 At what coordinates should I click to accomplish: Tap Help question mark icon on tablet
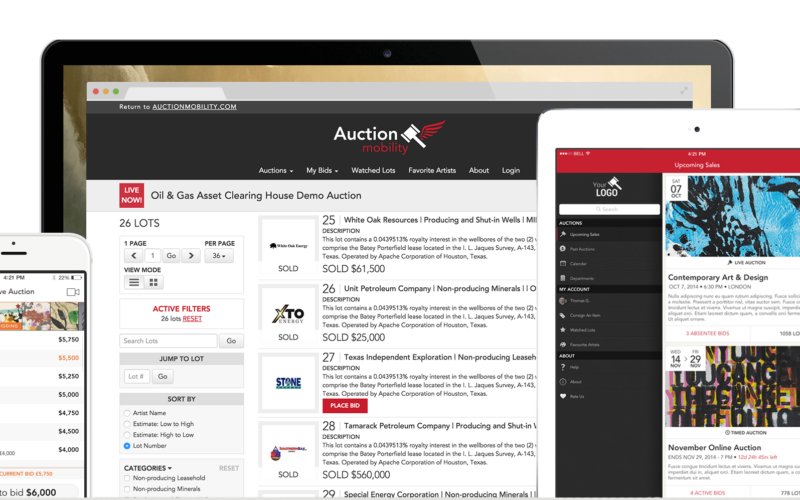pyautogui.click(x=563, y=367)
